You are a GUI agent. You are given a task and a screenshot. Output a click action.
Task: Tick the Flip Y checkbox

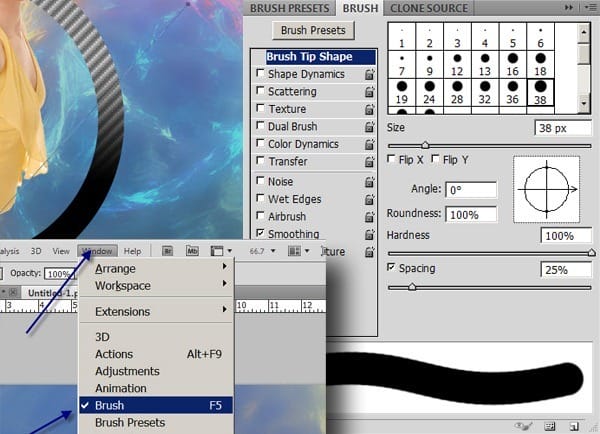click(x=435, y=158)
